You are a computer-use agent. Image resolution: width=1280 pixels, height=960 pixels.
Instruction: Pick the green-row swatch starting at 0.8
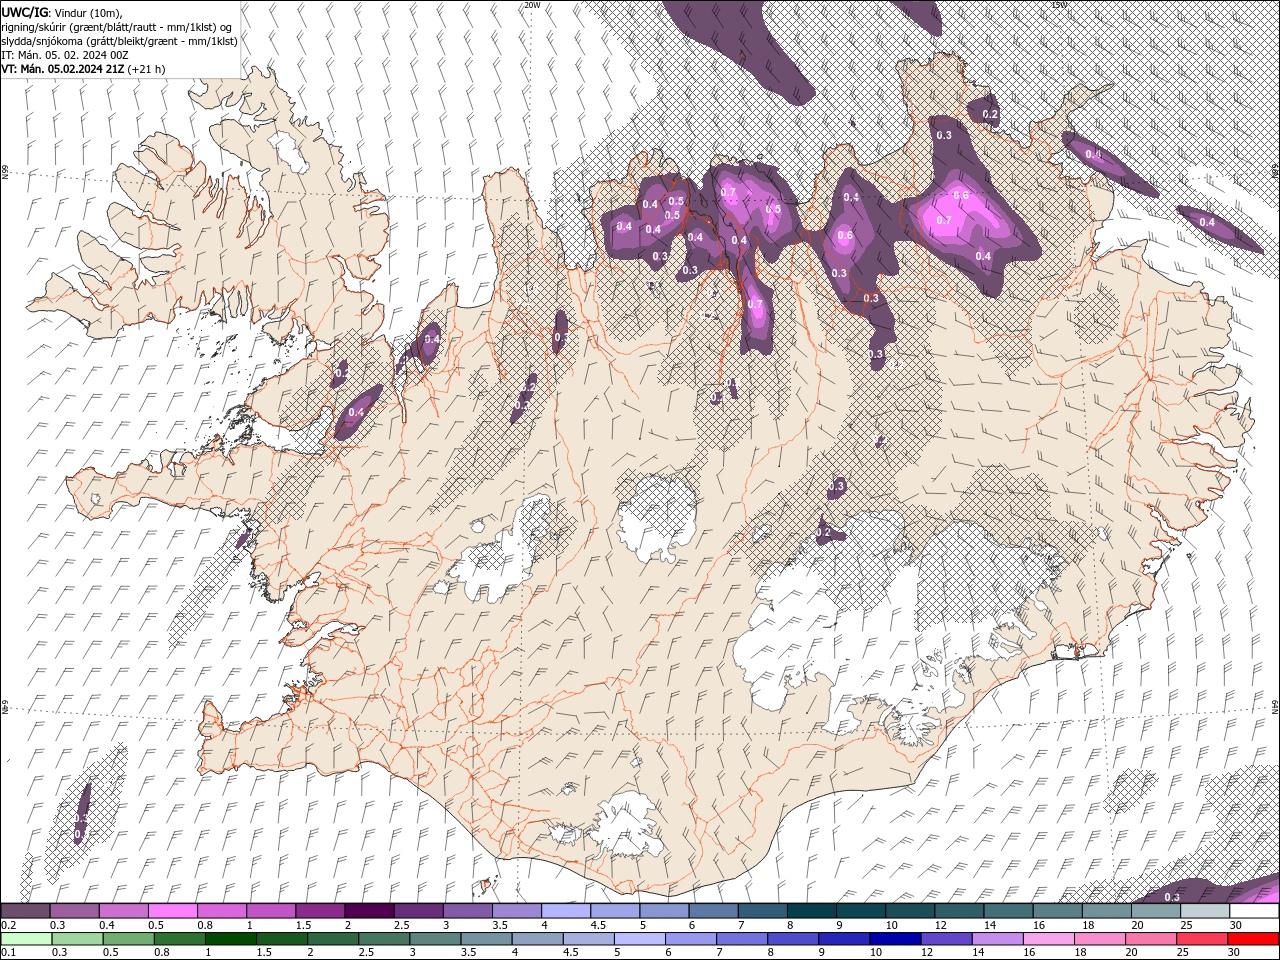[x=179, y=939]
